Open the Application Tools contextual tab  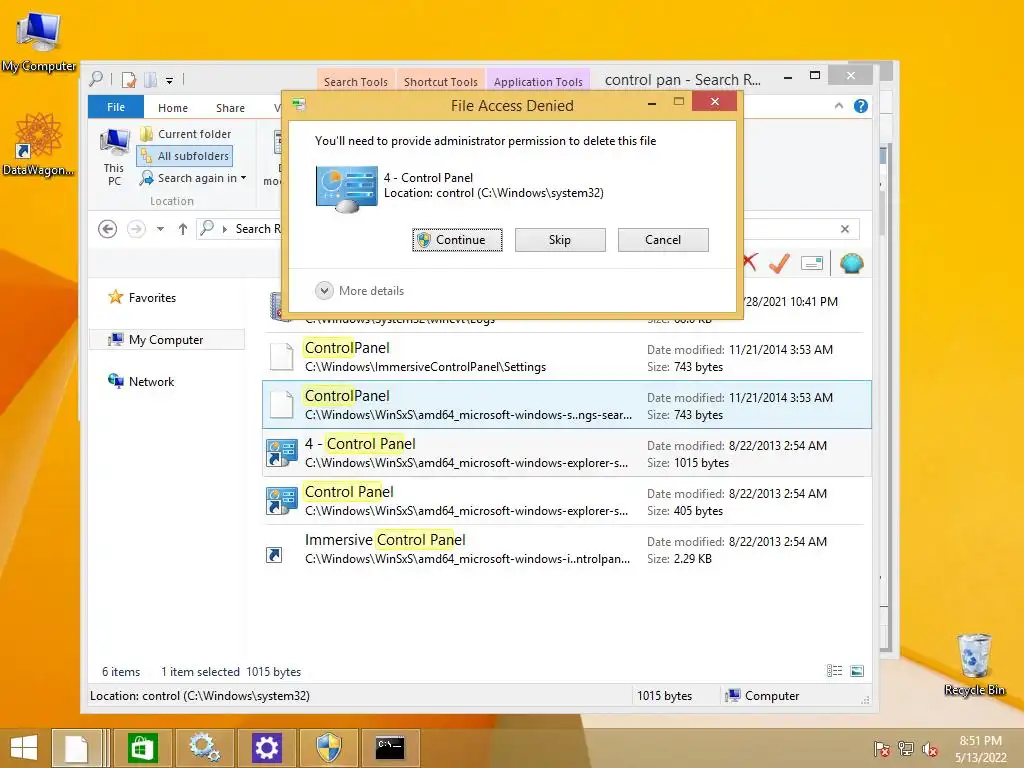pyautogui.click(x=538, y=82)
